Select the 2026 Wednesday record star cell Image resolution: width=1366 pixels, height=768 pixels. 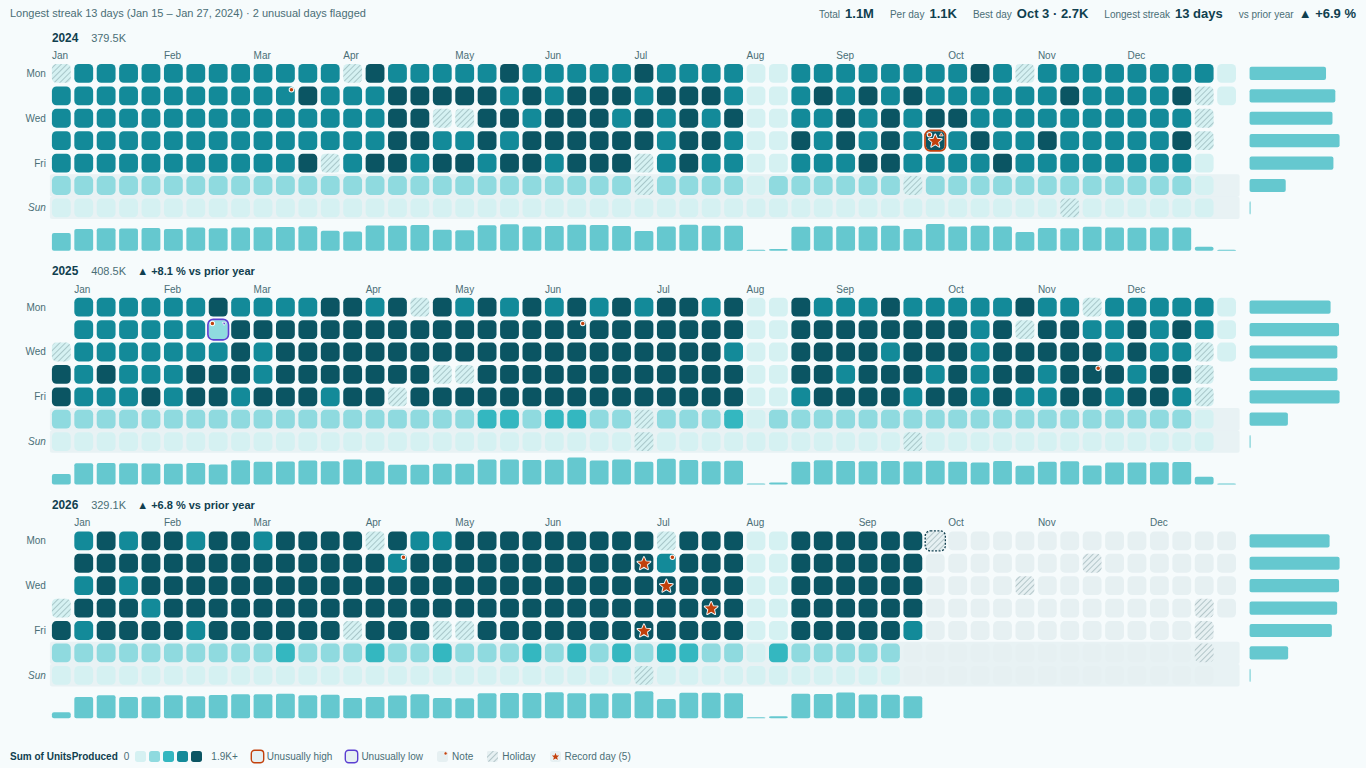[666, 586]
